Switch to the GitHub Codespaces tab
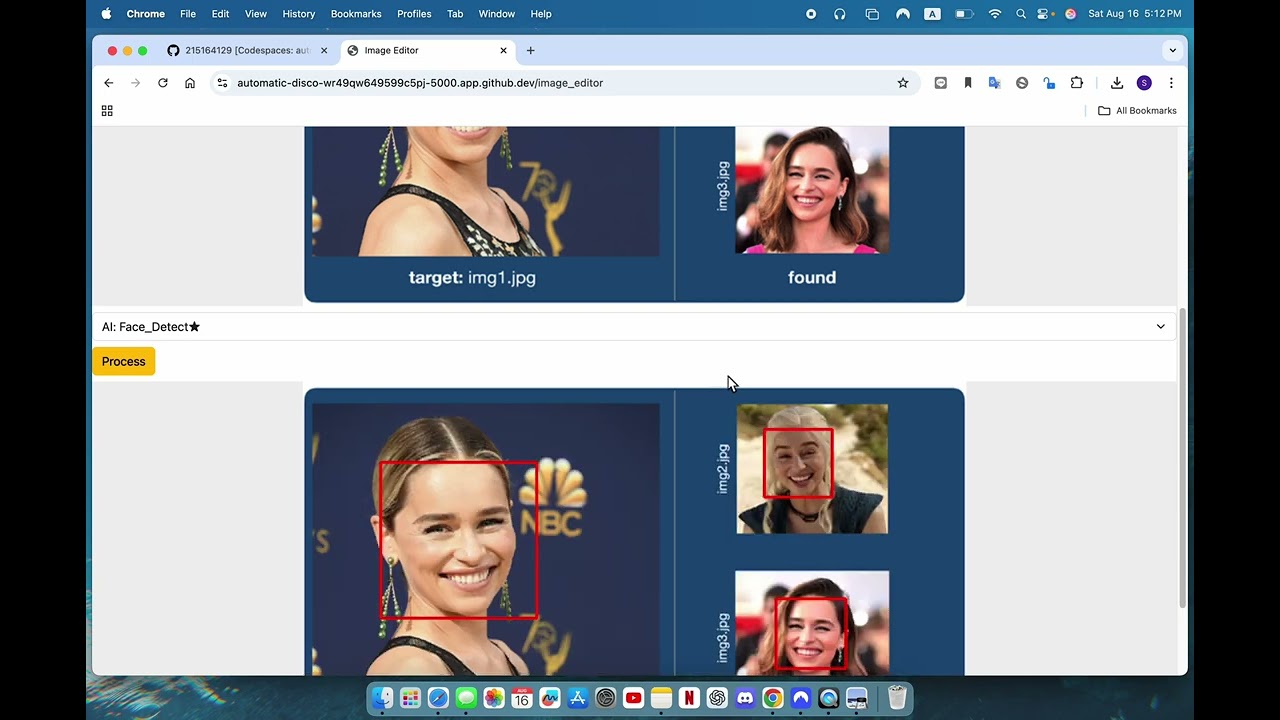Image resolution: width=1280 pixels, height=720 pixels. [x=247, y=50]
